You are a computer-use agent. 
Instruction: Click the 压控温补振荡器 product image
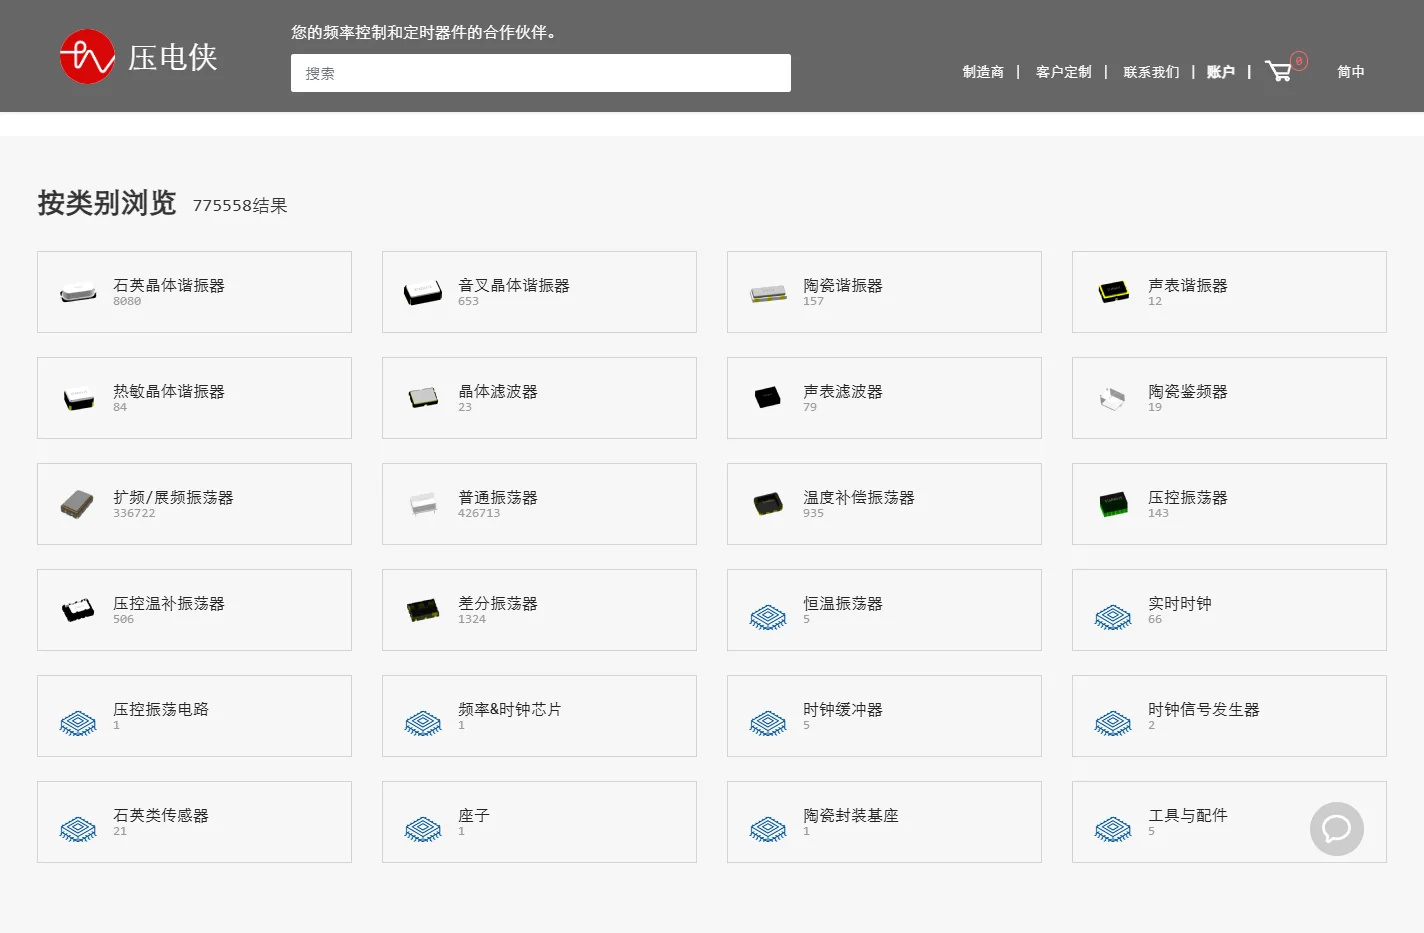(78, 610)
